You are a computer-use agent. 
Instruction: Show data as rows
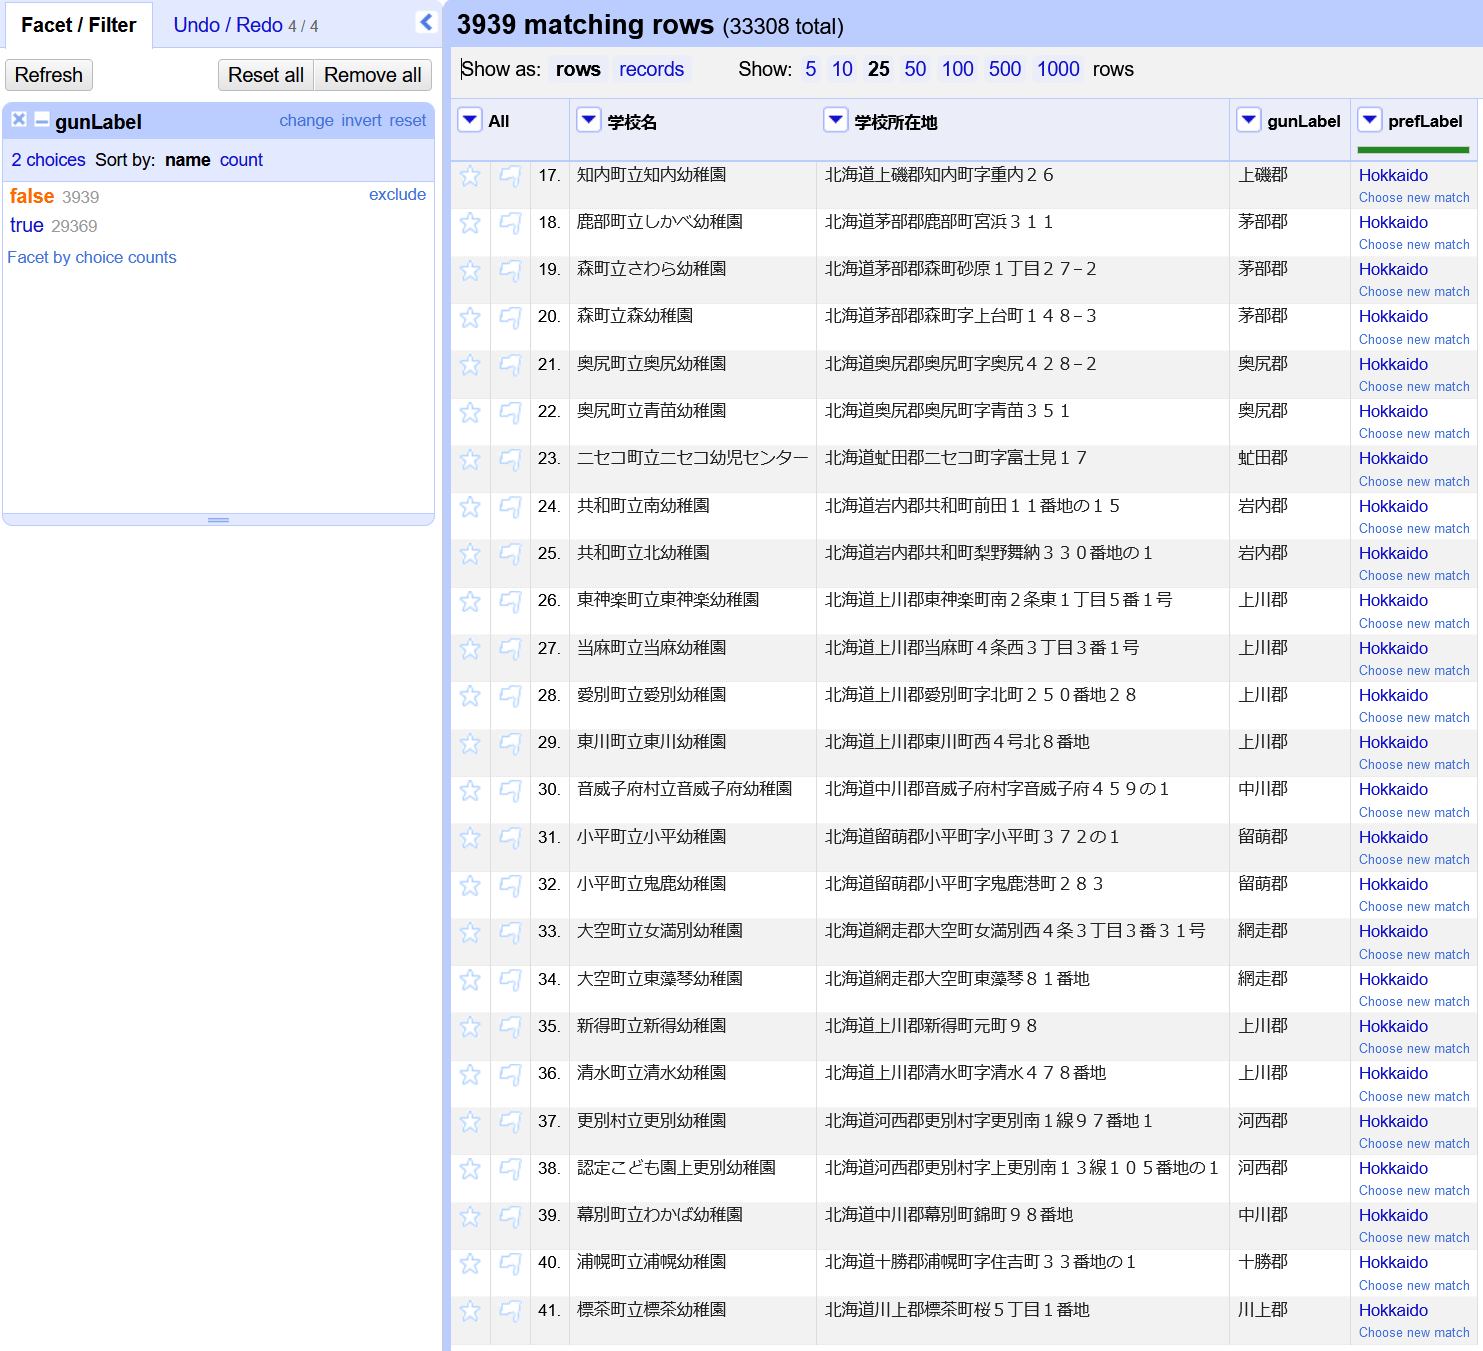tap(578, 69)
